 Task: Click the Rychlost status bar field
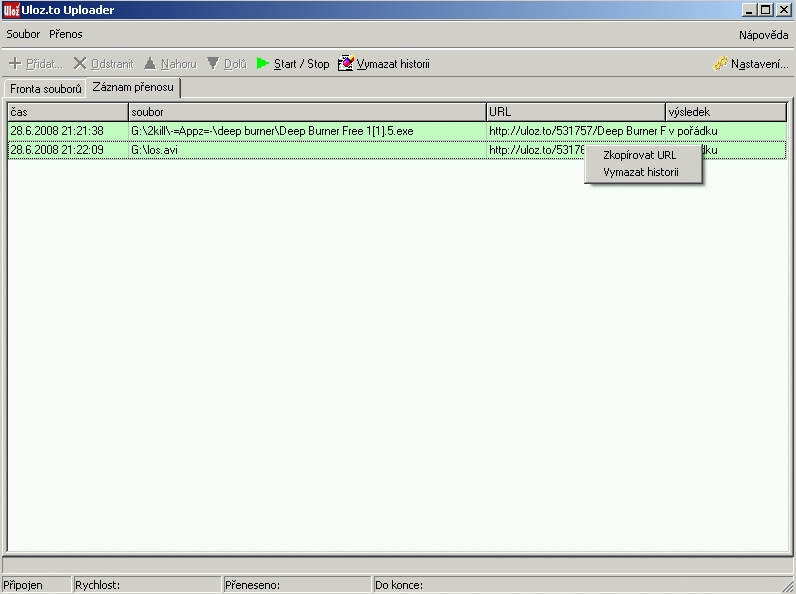pyautogui.click(x=147, y=585)
